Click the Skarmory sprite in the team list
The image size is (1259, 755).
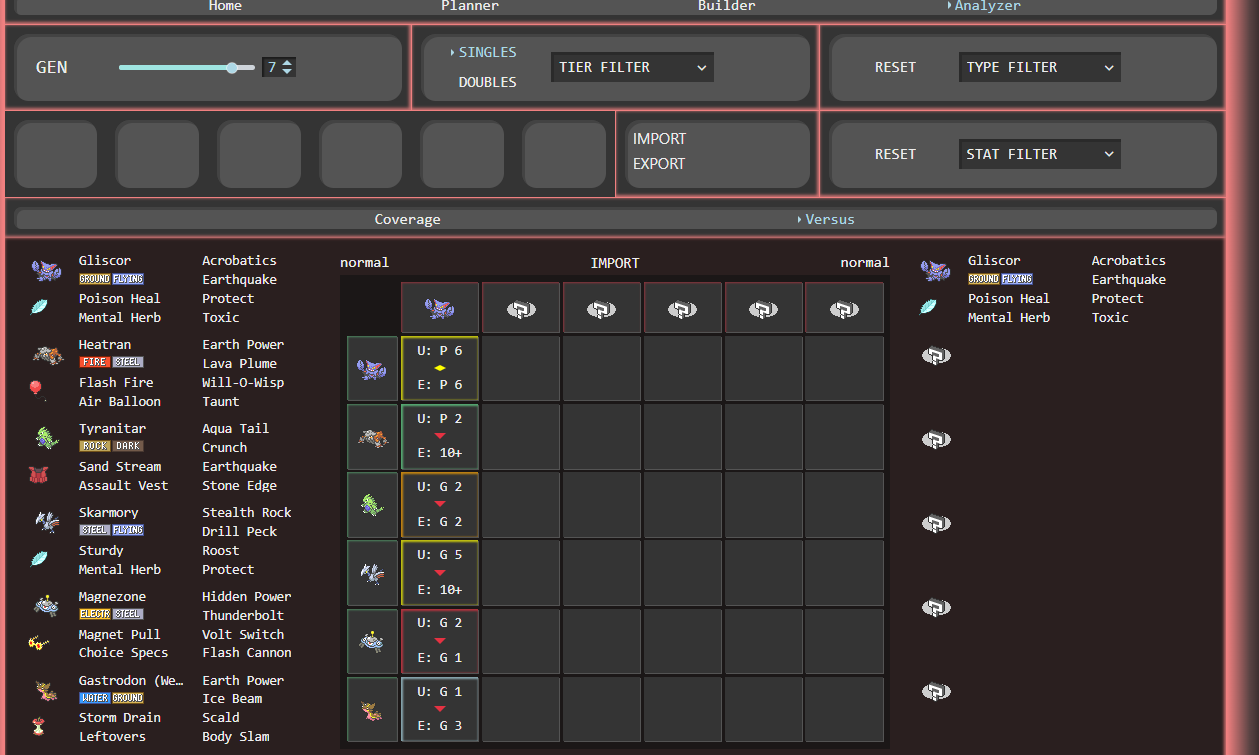coord(46,521)
